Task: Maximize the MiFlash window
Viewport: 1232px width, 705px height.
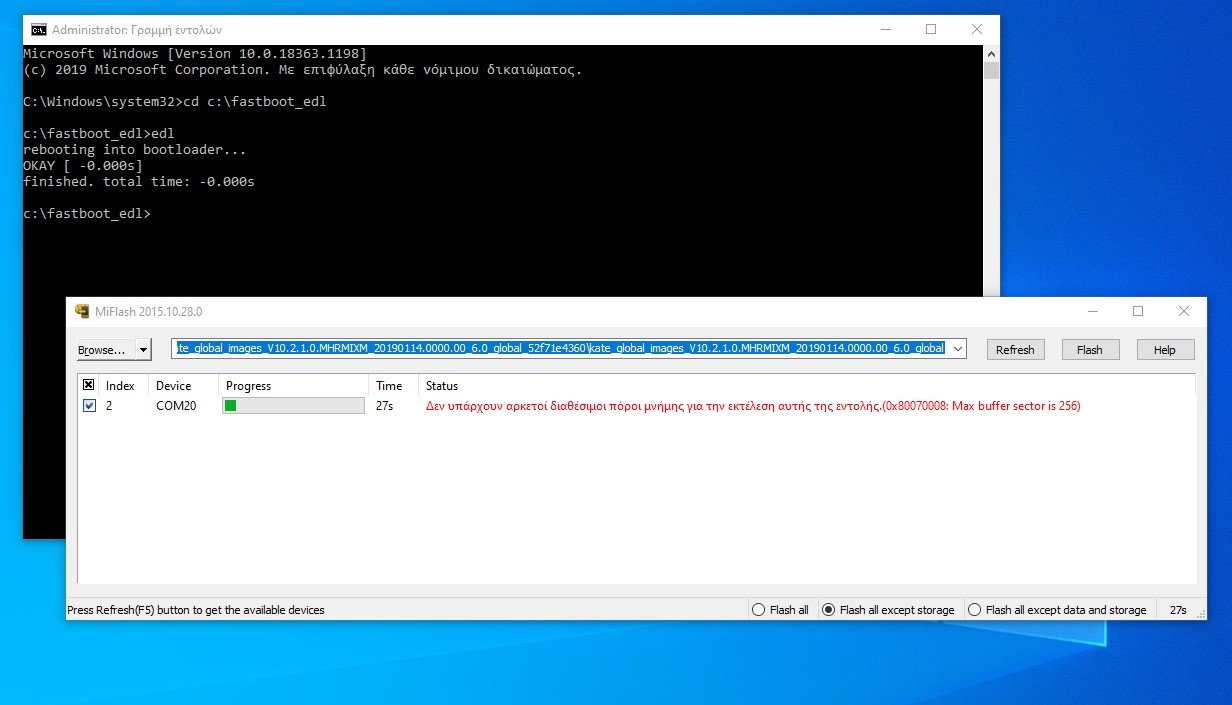Action: coord(1138,311)
